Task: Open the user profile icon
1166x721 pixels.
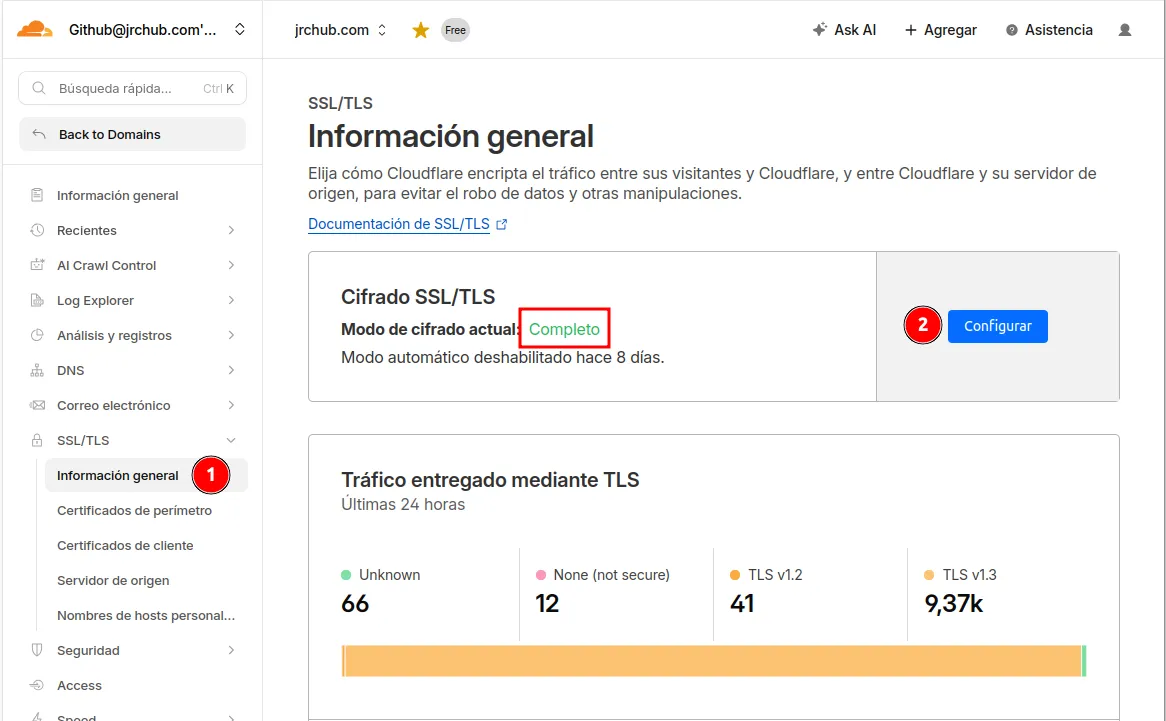Action: pos(1125,30)
